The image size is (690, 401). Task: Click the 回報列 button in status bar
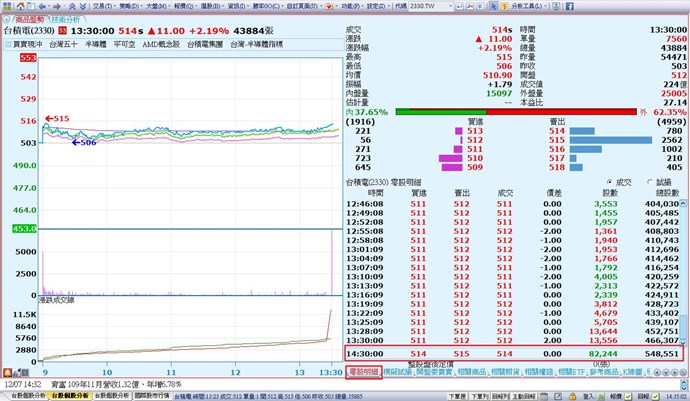(500, 397)
